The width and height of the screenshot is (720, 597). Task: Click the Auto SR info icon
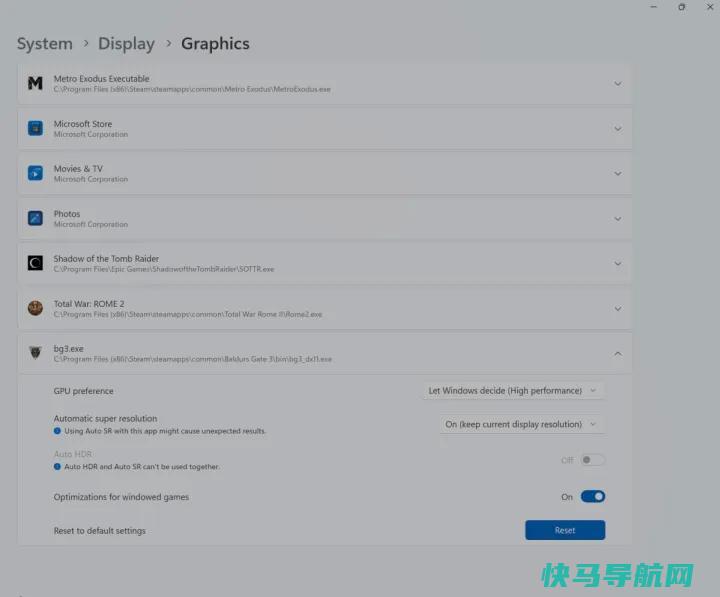pos(57,431)
